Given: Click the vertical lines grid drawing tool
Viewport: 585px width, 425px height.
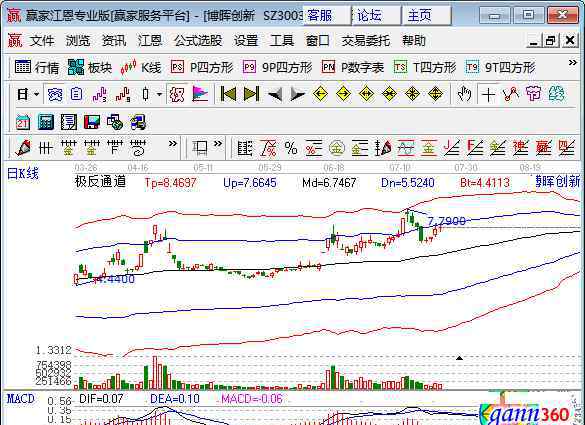Looking at the screenshot, I should point(46,149).
